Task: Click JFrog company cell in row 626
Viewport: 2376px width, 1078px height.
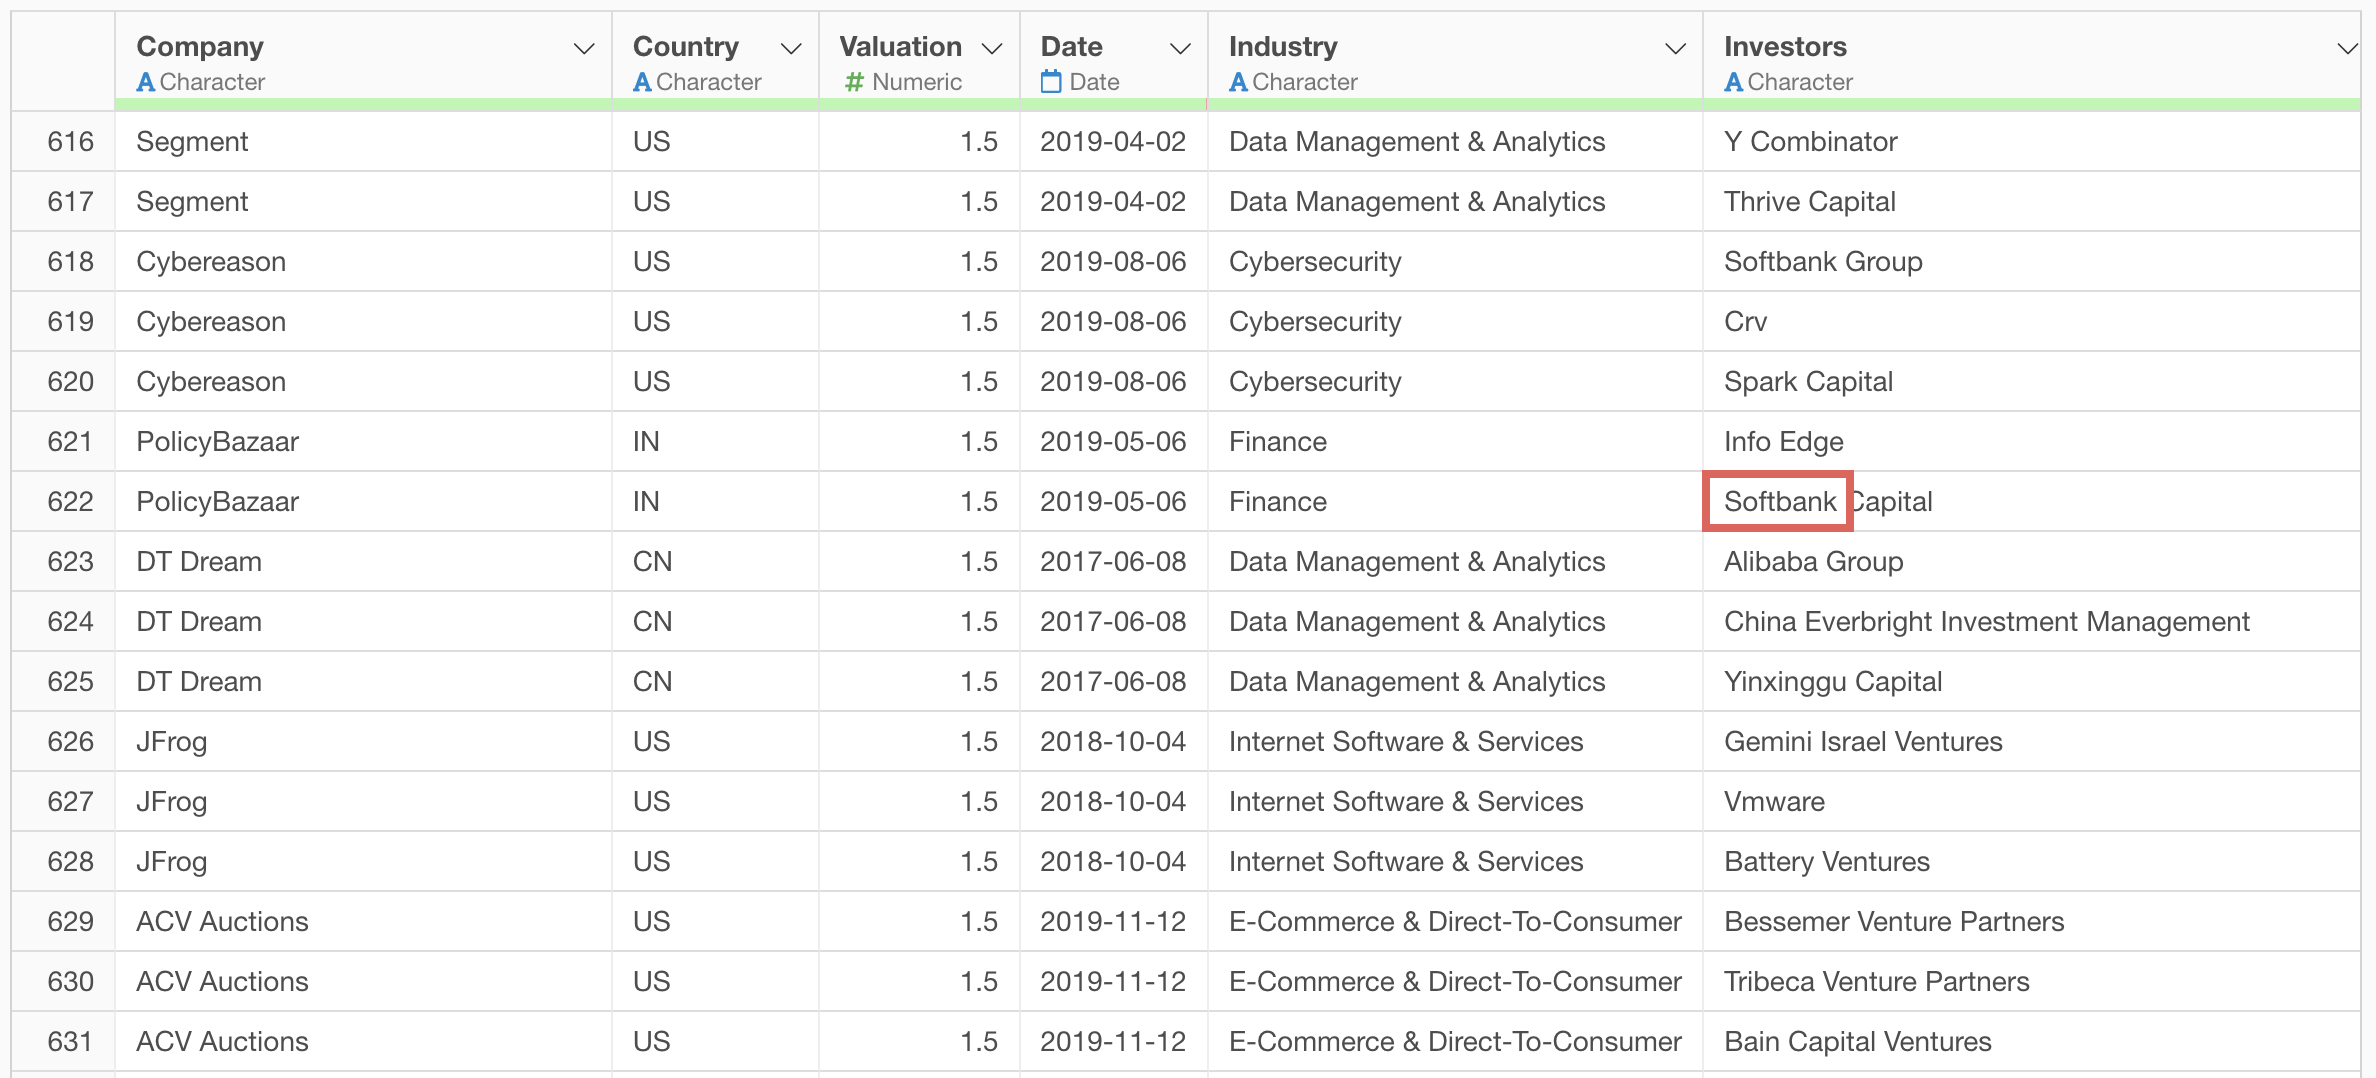Action: [x=363, y=741]
